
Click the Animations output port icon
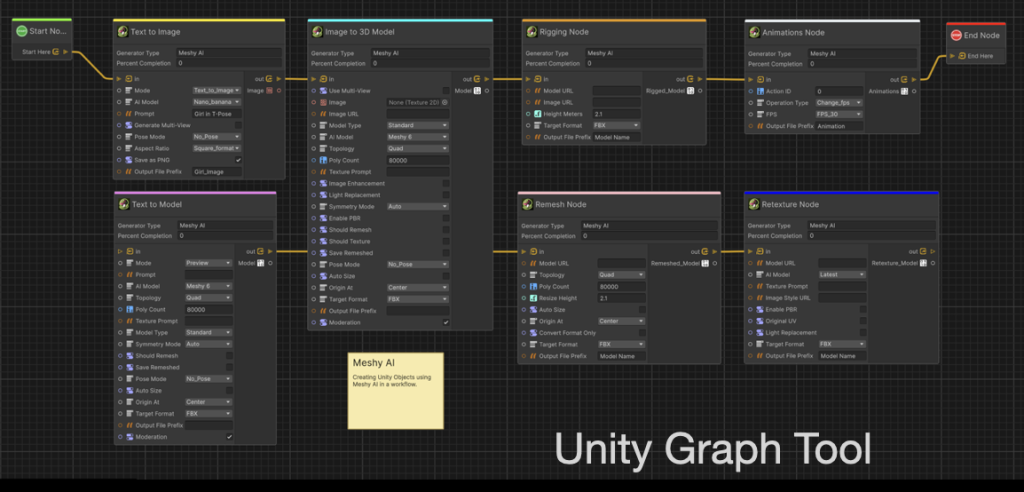point(904,90)
